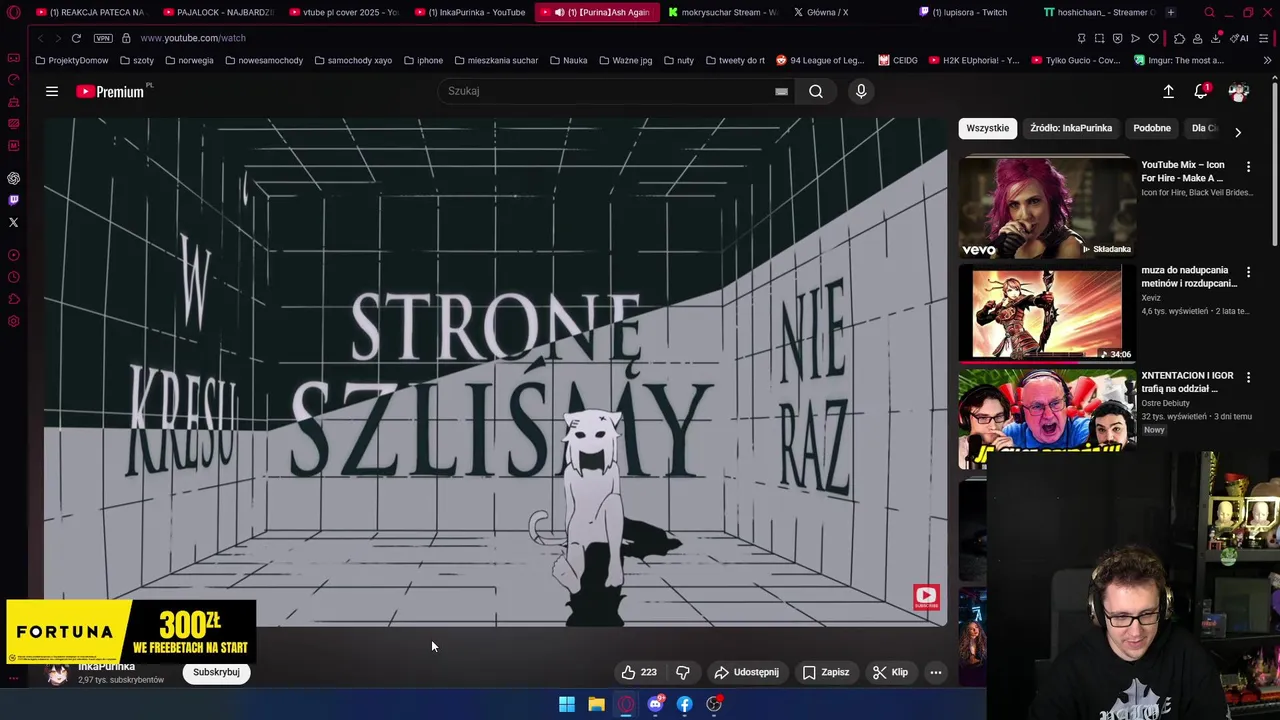The height and width of the screenshot is (720, 1280).
Task: Open browser extensions cube icon
Action: click(x=1179, y=38)
